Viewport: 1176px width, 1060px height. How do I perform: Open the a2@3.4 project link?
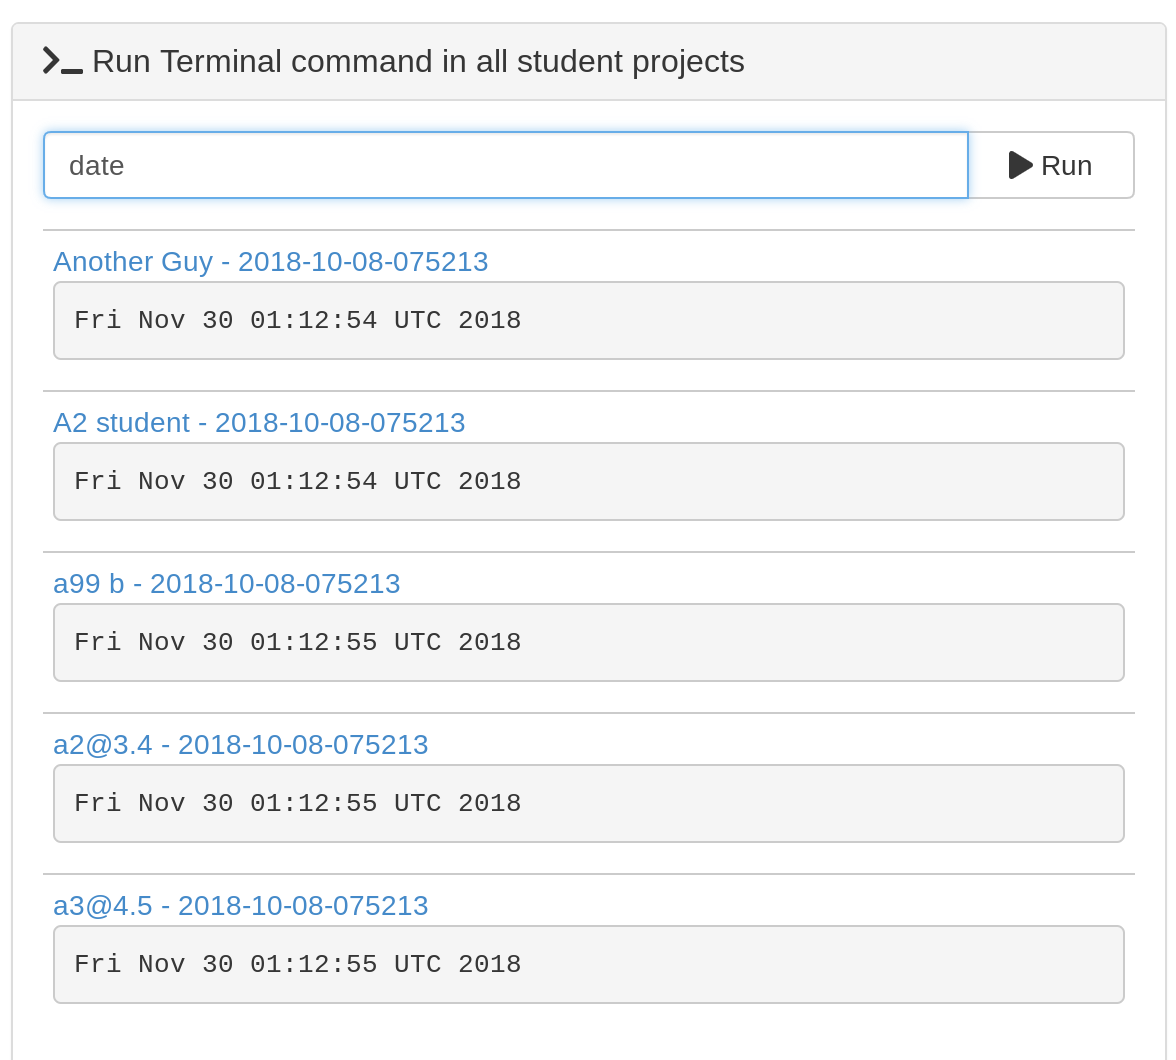[x=240, y=745]
